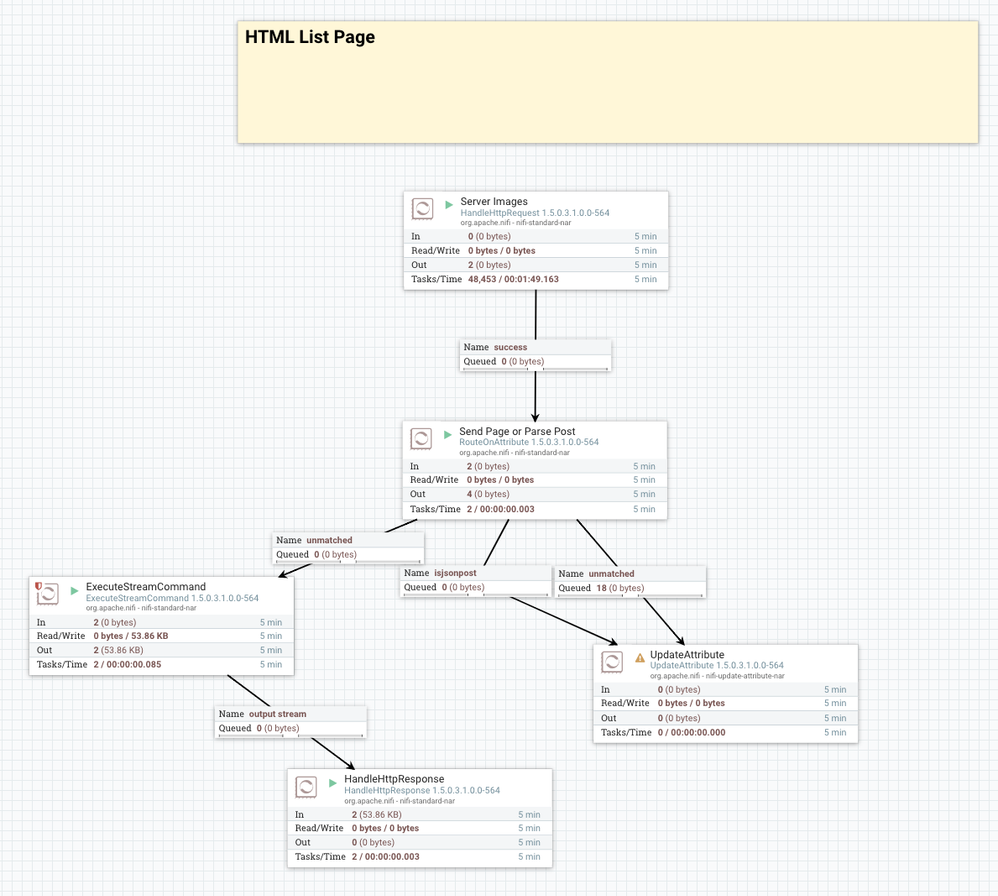Image resolution: width=998 pixels, height=896 pixels.
Task: Click the Server Images processor type icon
Action: tap(423, 208)
